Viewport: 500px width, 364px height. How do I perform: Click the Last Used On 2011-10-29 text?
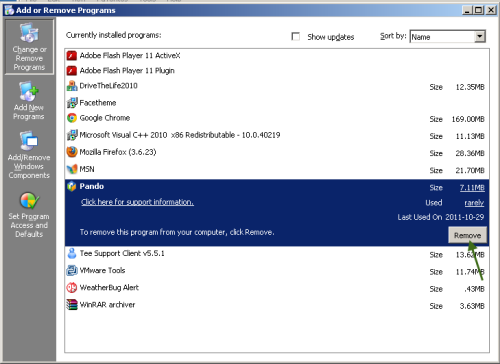pyautogui.click(x=441, y=217)
